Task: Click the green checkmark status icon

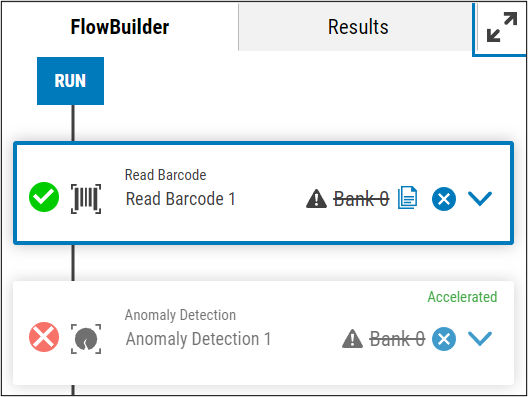Action: 44,197
